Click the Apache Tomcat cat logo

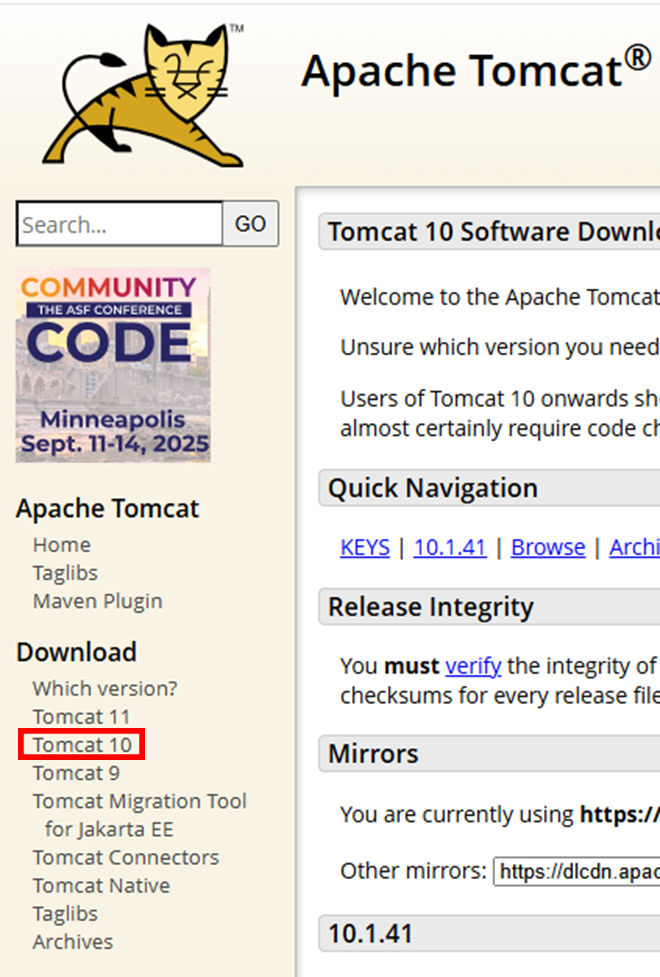[x=143, y=93]
